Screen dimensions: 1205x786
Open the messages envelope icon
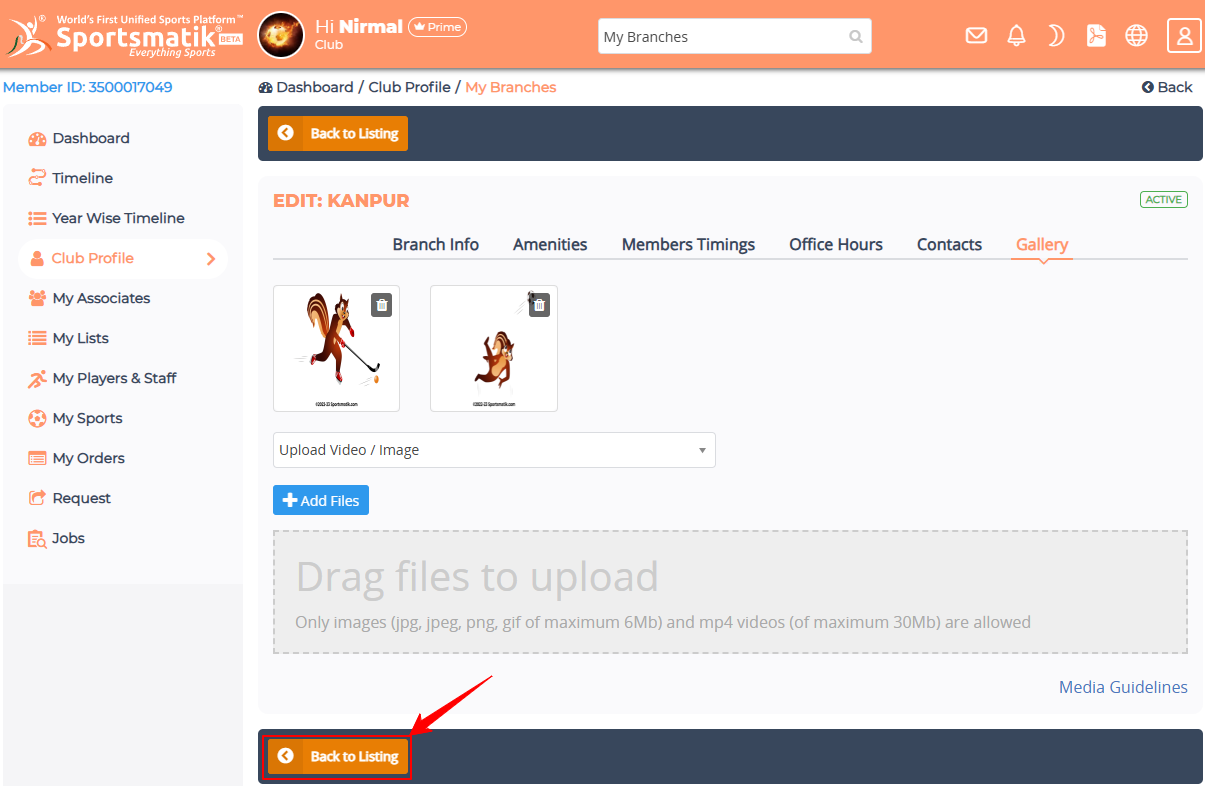976,36
